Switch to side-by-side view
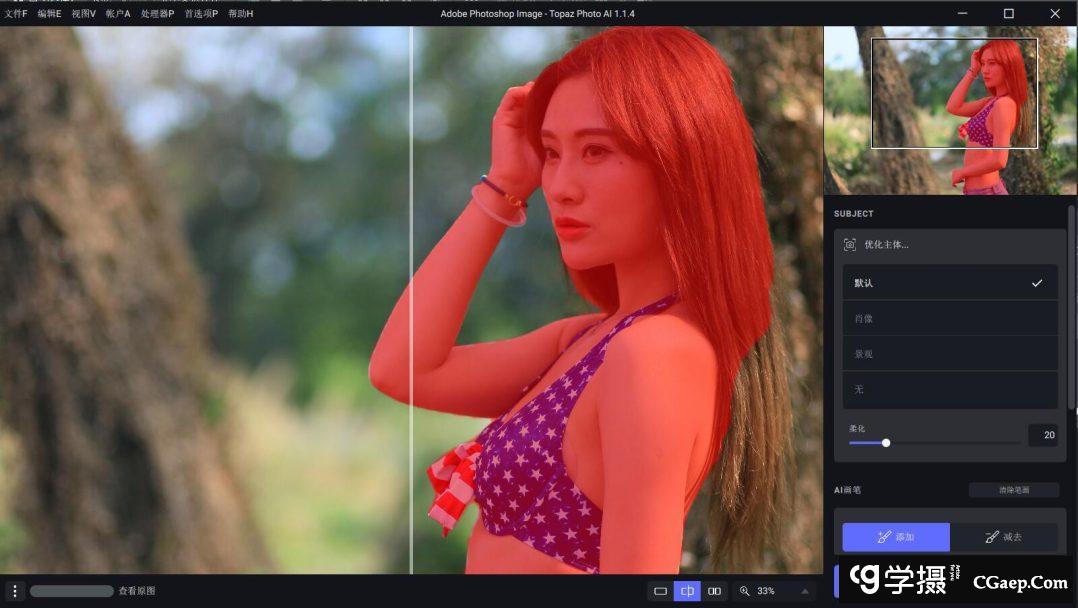Viewport: 1078px width, 608px height. click(714, 591)
